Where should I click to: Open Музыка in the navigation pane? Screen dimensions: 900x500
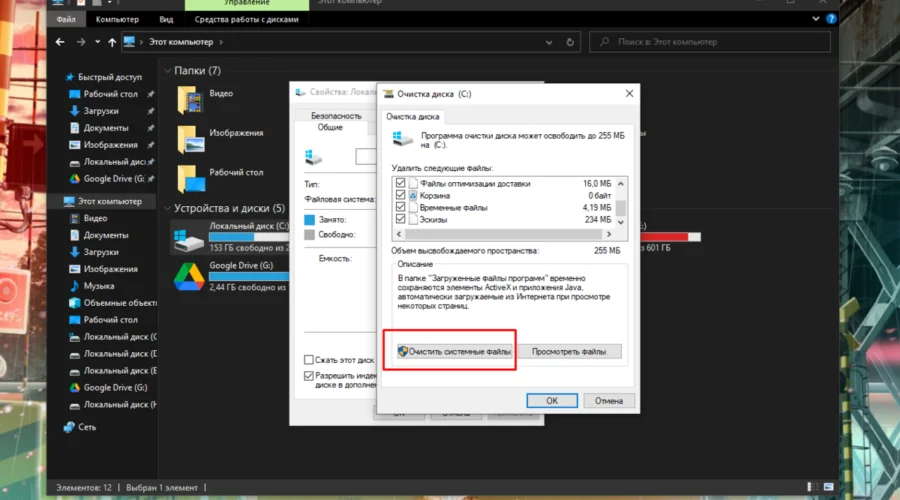tap(98, 286)
